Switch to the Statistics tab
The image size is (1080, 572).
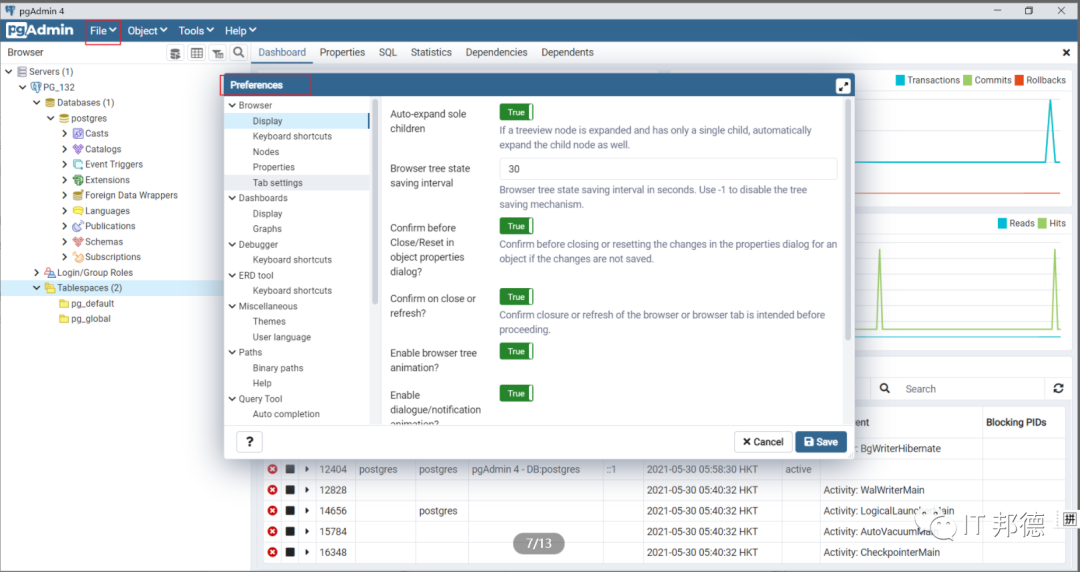pyautogui.click(x=431, y=52)
